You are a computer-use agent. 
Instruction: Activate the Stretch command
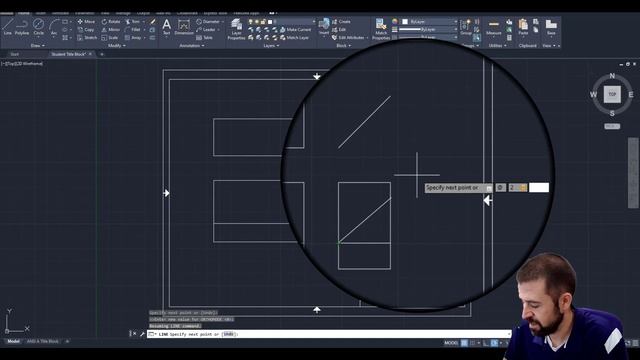[x=87, y=38]
